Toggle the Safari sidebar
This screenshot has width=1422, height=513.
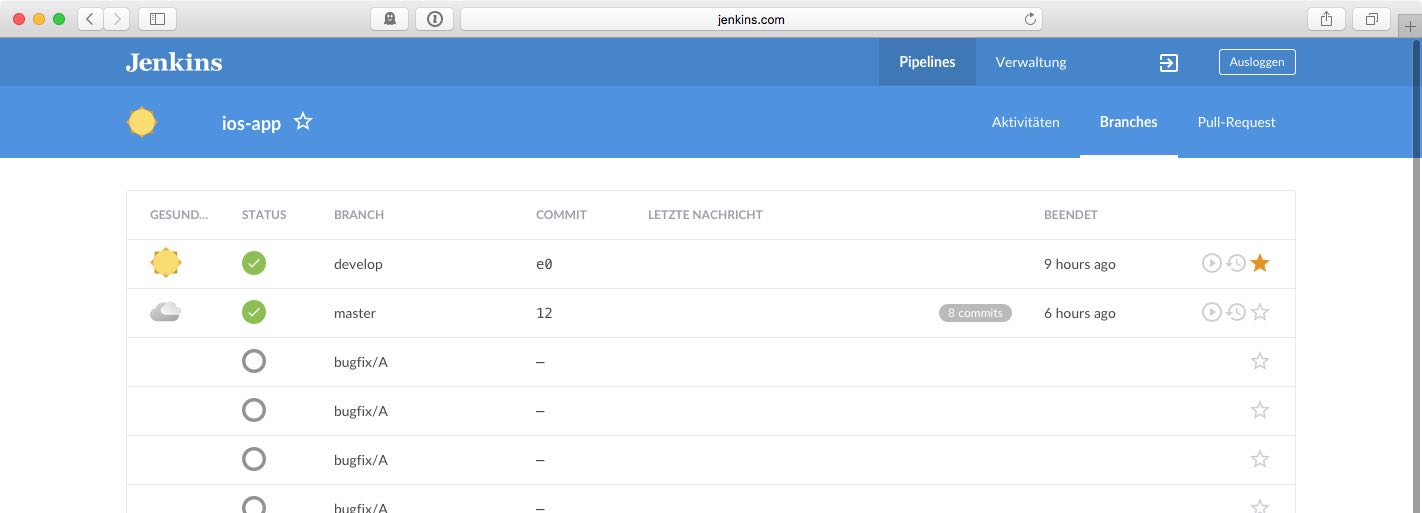[157, 19]
